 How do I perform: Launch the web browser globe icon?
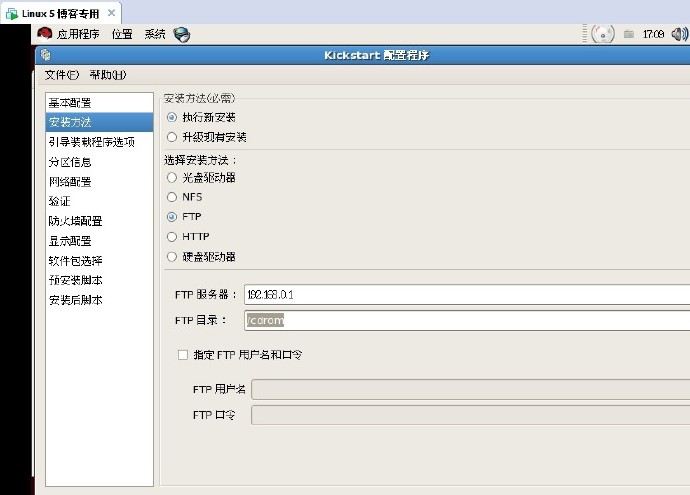(181, 34)
